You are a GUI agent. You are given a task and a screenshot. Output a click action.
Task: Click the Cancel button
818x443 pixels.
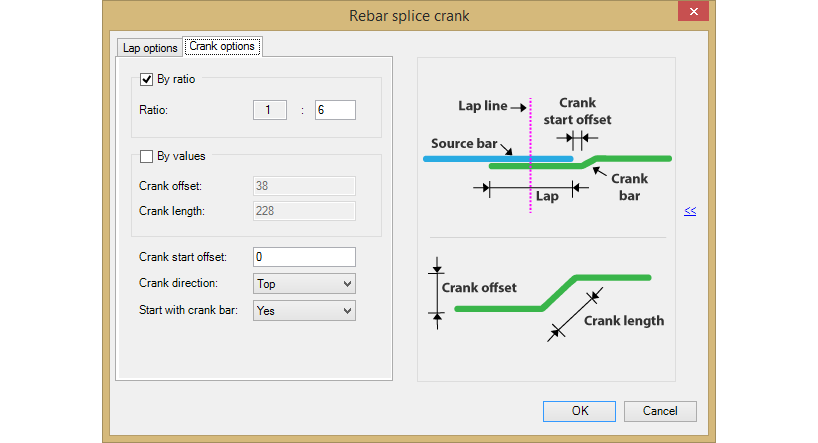click(660, 411)
